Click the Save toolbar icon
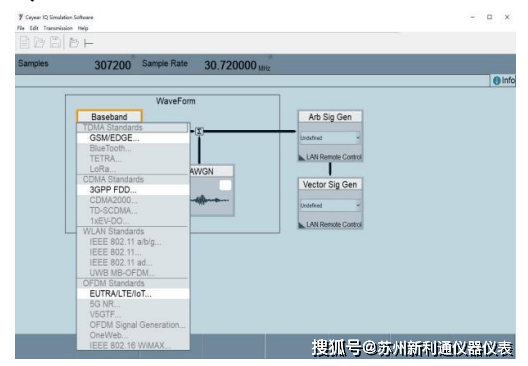This screenshot has height=366, width=528. tap(56, 42)
